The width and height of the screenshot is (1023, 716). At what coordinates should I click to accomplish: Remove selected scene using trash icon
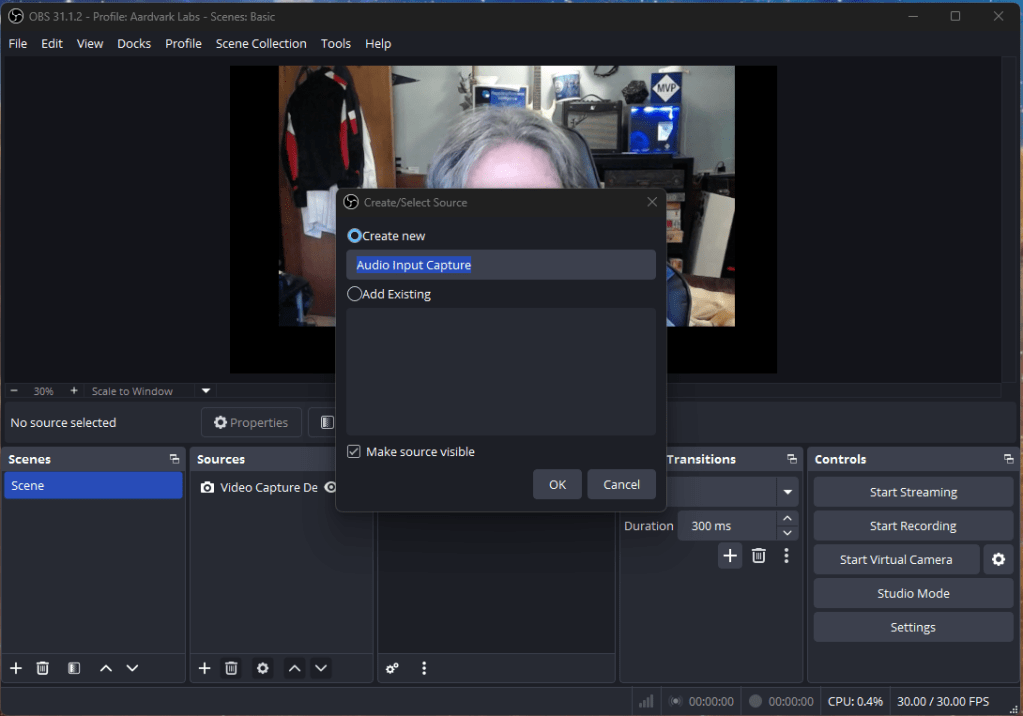(x=43, y=668)
